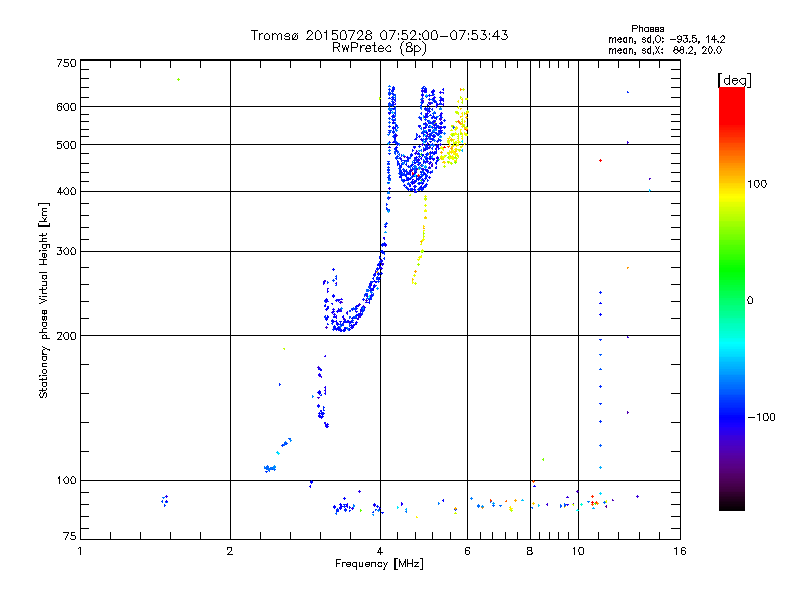The width and height of the screenshot is (800, 600).
Task: Click the x-axis frequency tick label '4'
Action: pos(380,552)
